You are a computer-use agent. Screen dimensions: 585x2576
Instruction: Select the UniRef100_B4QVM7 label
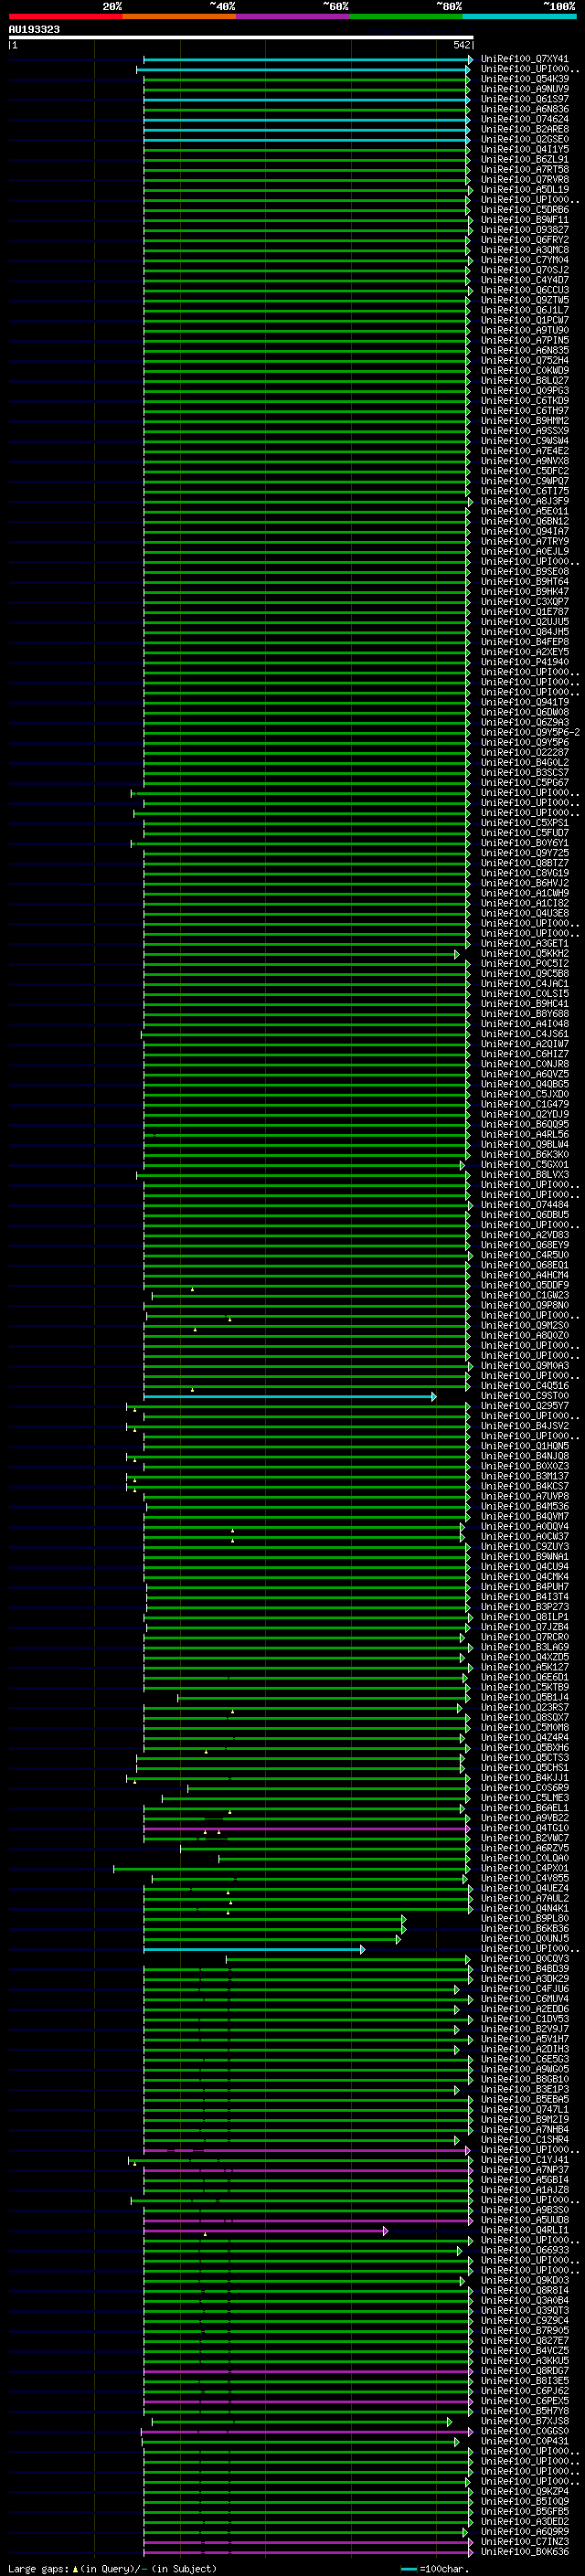tap(525, 1517)
